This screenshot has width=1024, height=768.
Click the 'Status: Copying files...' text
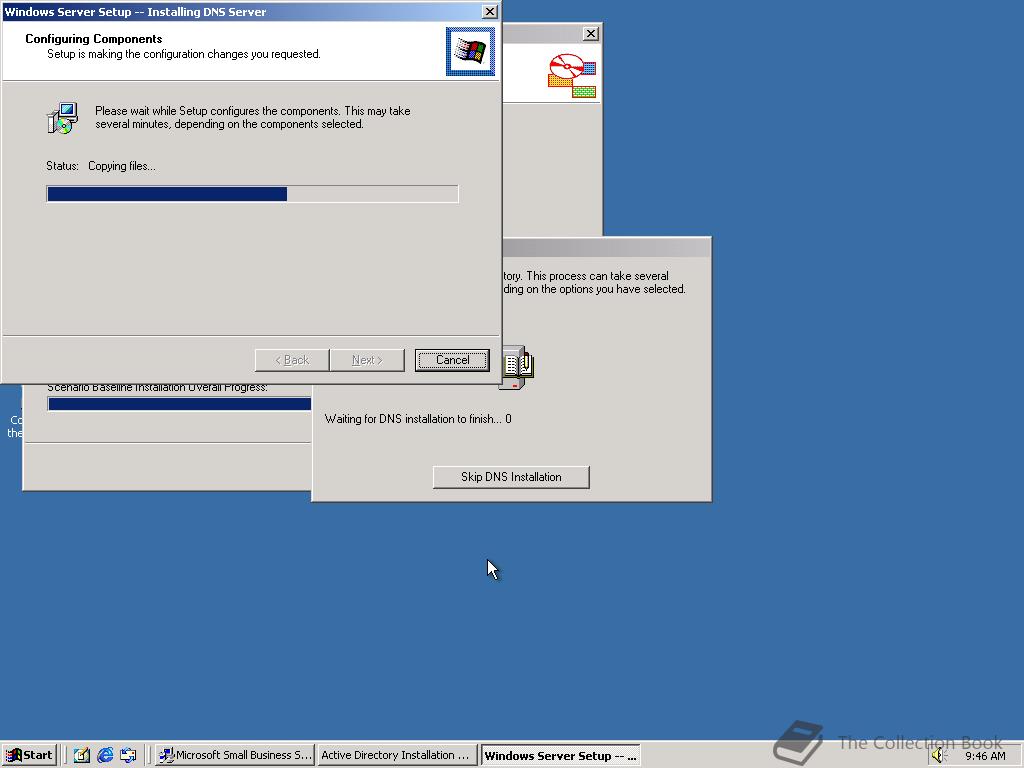pyautogui.click(x=101, y=166)
